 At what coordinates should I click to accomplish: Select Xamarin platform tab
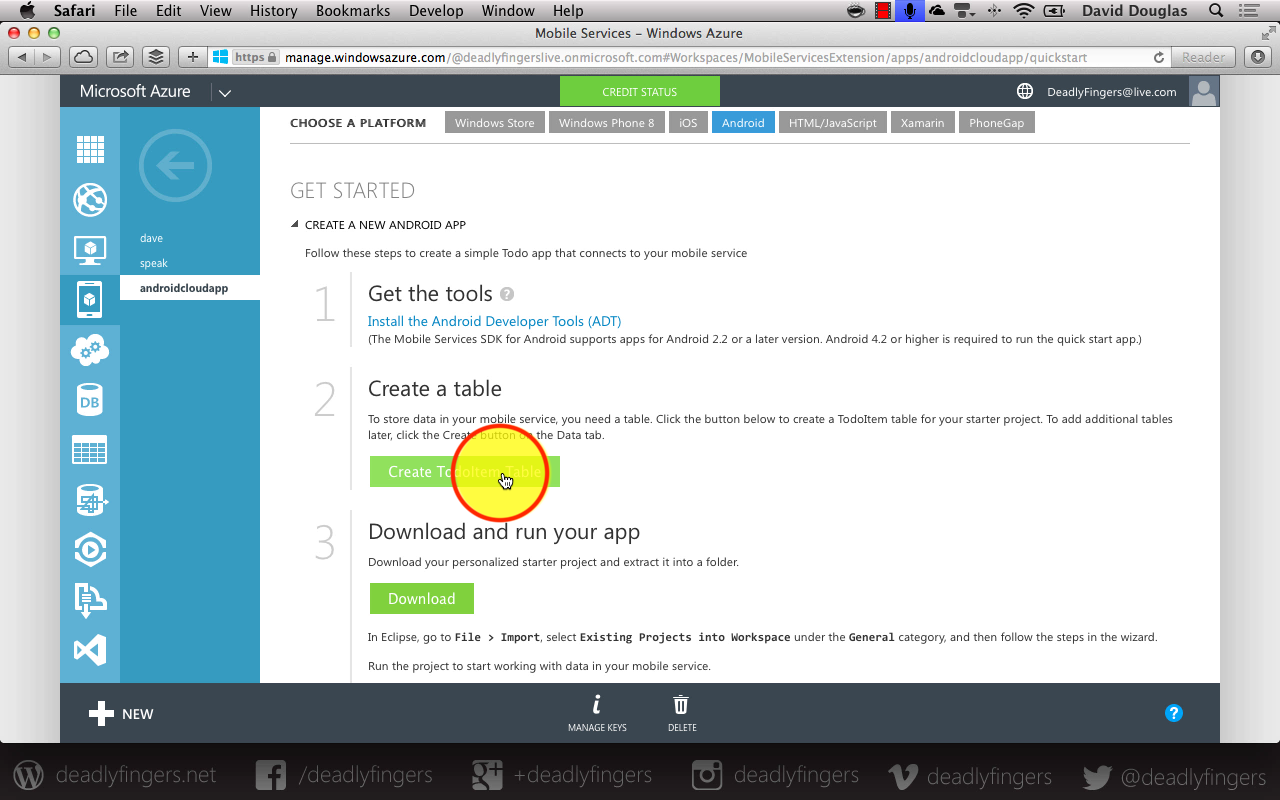(922, 123)
